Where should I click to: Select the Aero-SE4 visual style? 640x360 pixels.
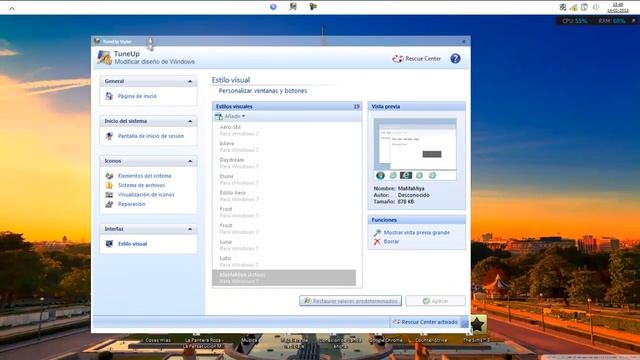tap(284, 130)
